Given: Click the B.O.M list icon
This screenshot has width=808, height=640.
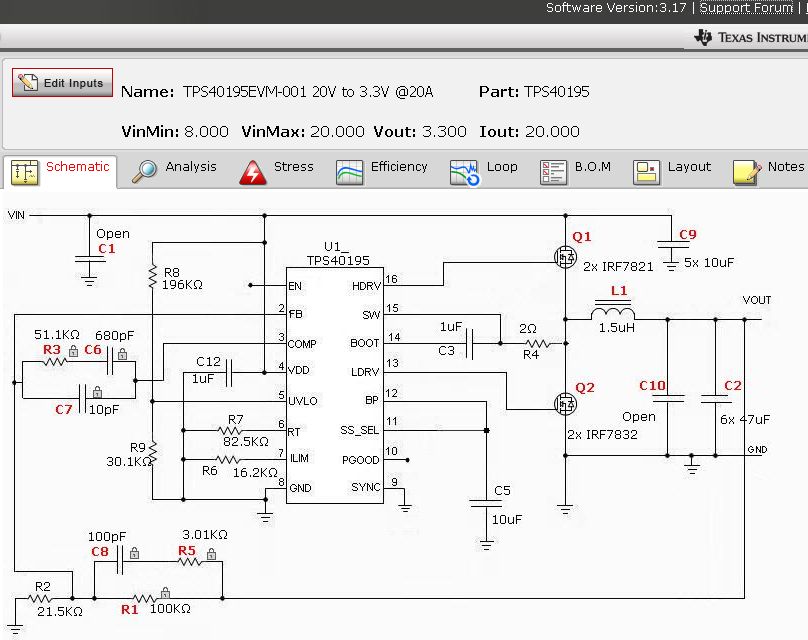Looking at the screenshot, I should click(x=553, y=172).
